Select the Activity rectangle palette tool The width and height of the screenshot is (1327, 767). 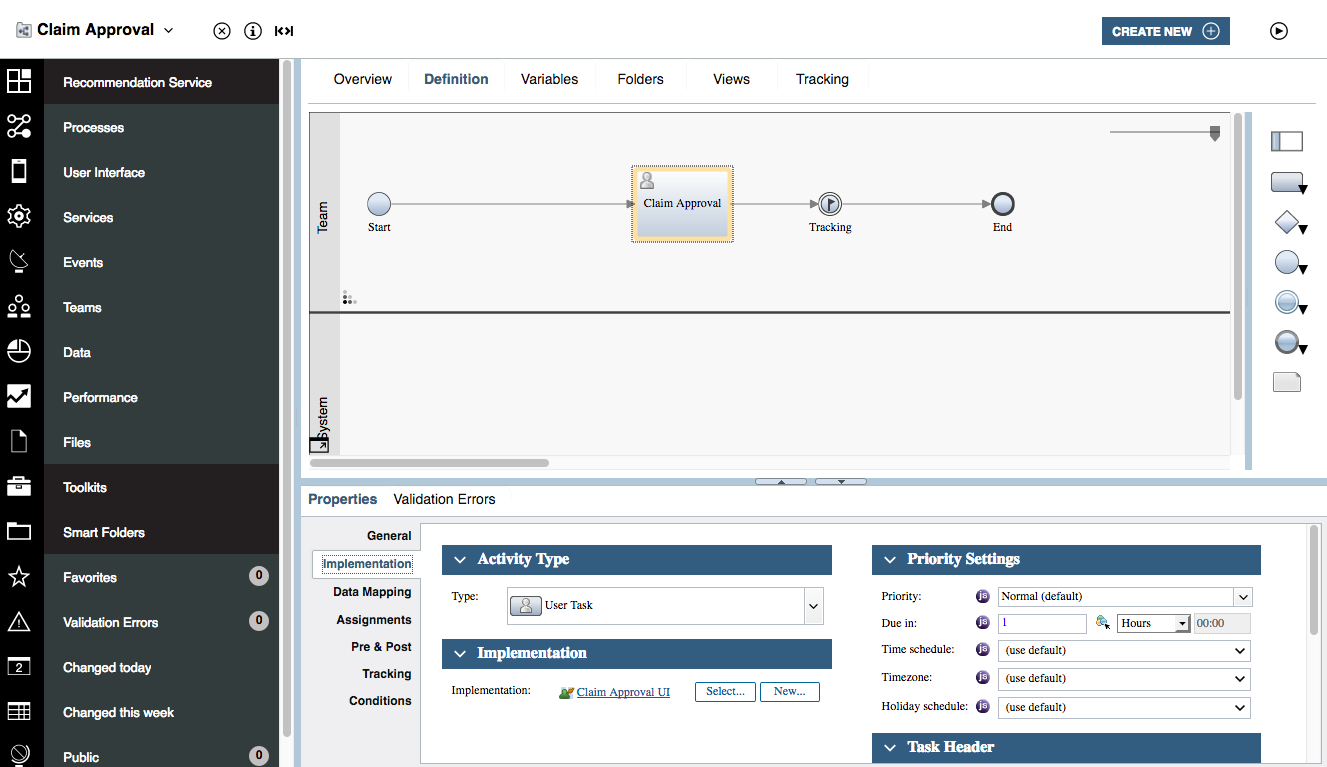pyautogui.click(x=1289, y=183)
